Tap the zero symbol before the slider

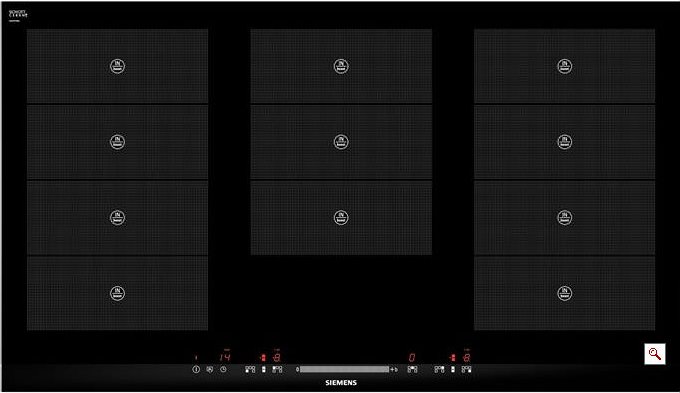[x=298, y=370]
